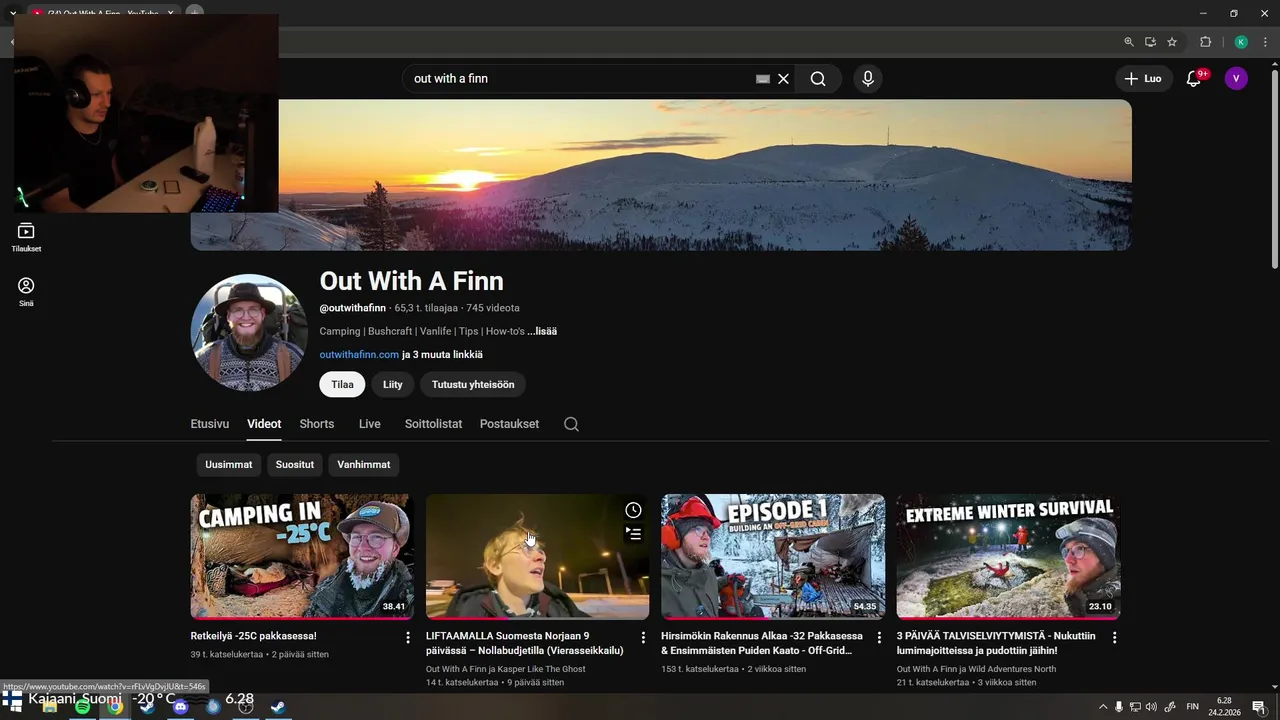Open the purple V account avatar menu
Viewport: 1280px width, 720px height.
[x=1236, y=79]
